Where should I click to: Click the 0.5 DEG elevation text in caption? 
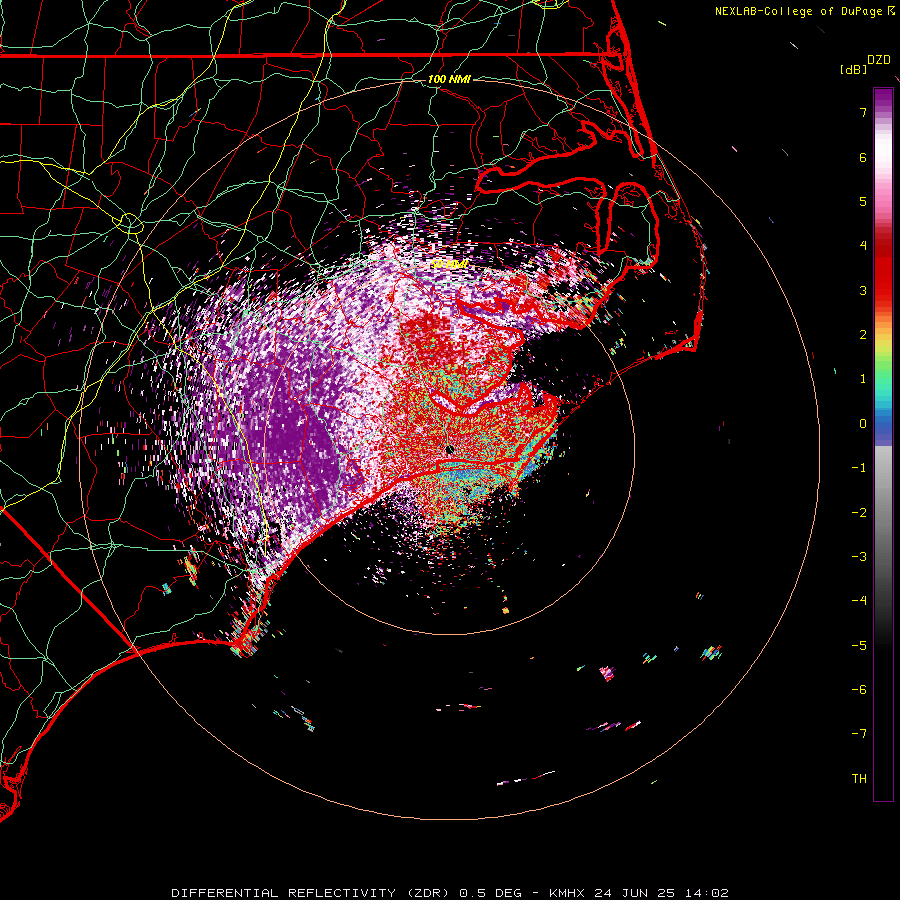[490, 893]
